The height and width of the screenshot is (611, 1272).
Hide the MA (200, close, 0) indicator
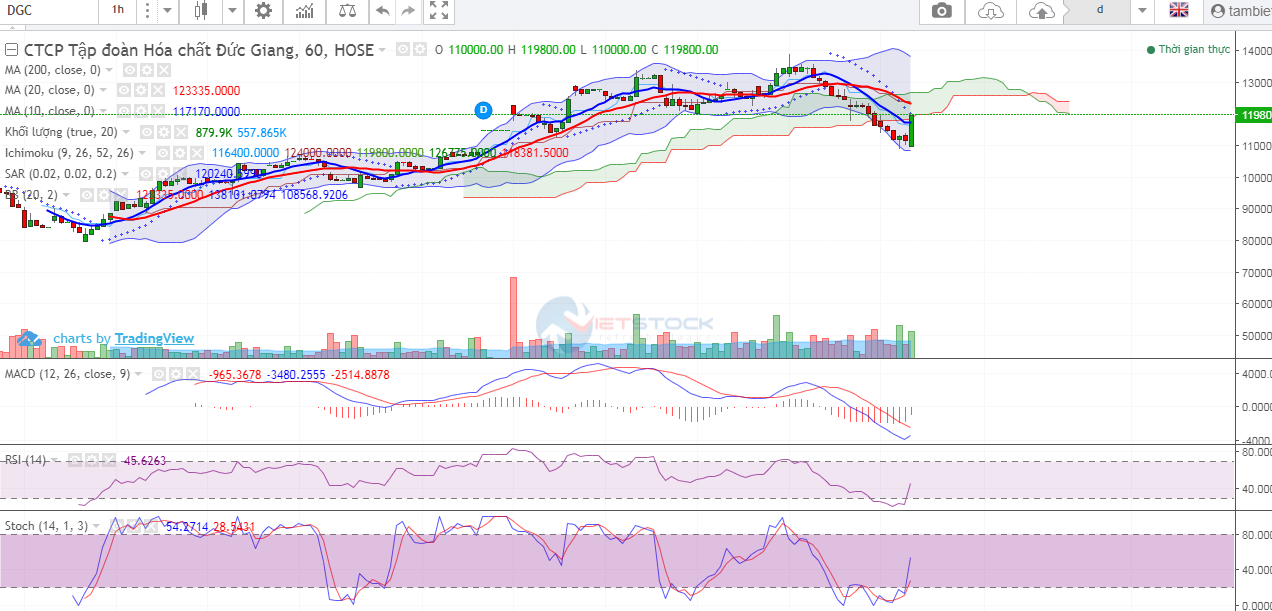click(x=129, y=71)
